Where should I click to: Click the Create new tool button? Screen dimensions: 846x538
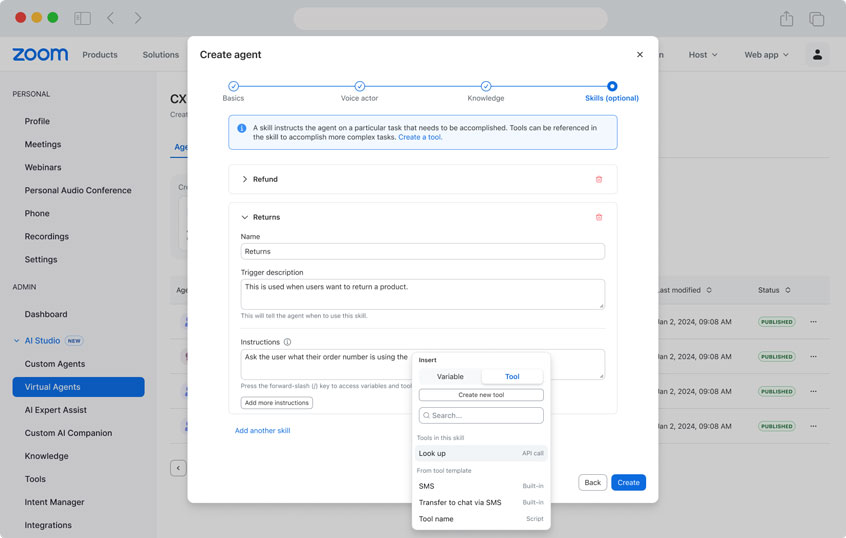[x=481, y=395]
